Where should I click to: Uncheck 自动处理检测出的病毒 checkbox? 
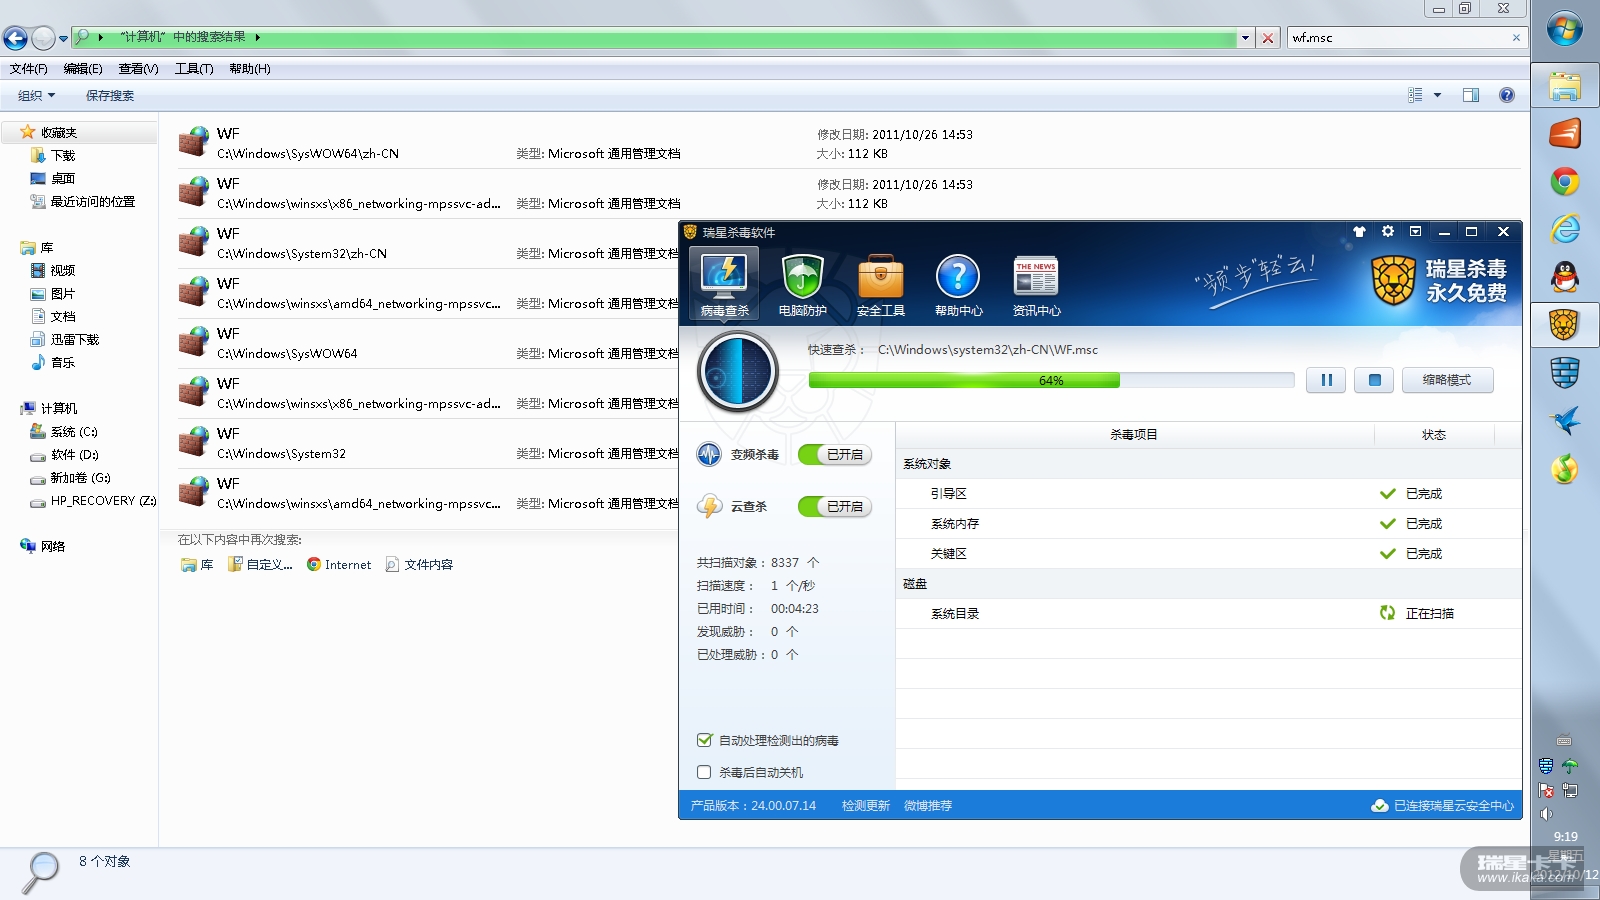pos(704,740)
